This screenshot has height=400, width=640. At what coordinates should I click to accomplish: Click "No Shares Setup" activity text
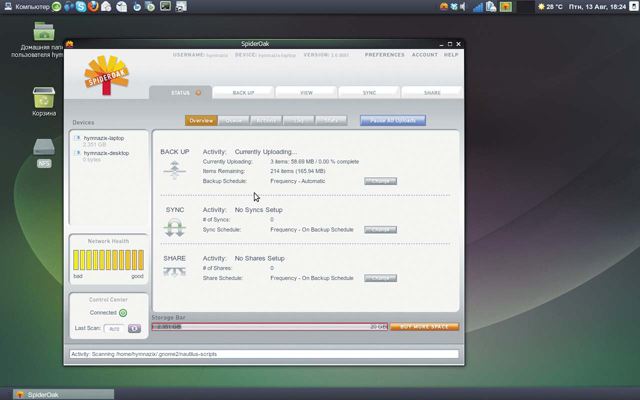coord(260,258)
